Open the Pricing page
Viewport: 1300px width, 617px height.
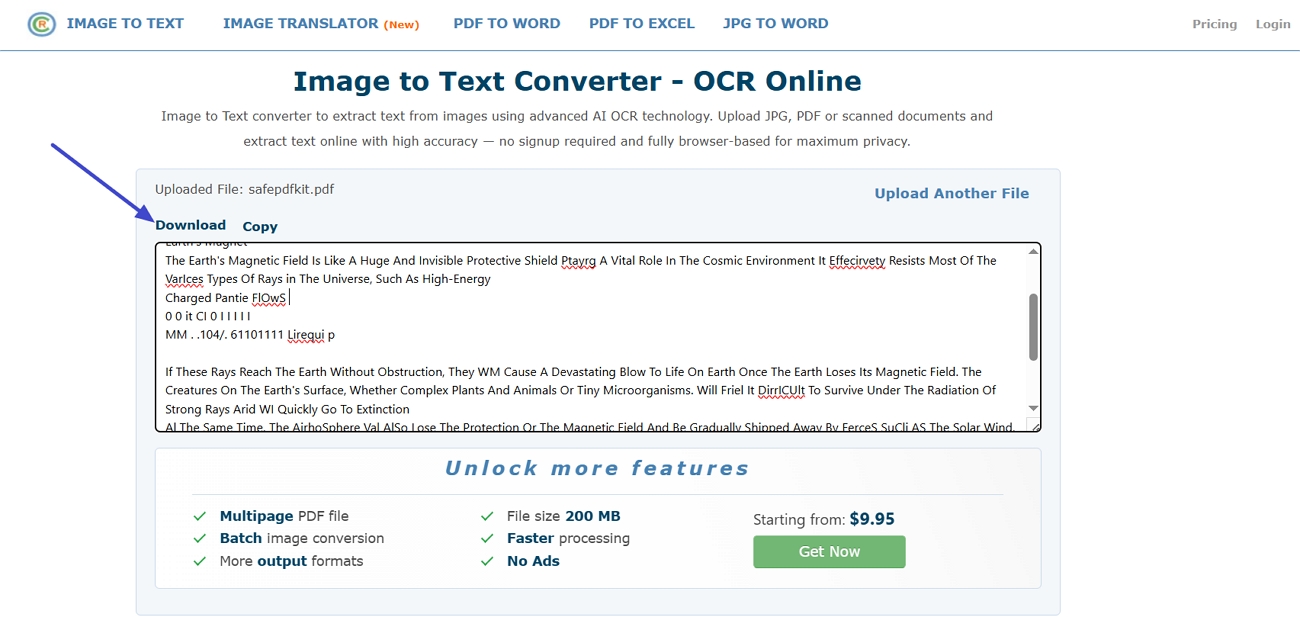coord(1214,24)
